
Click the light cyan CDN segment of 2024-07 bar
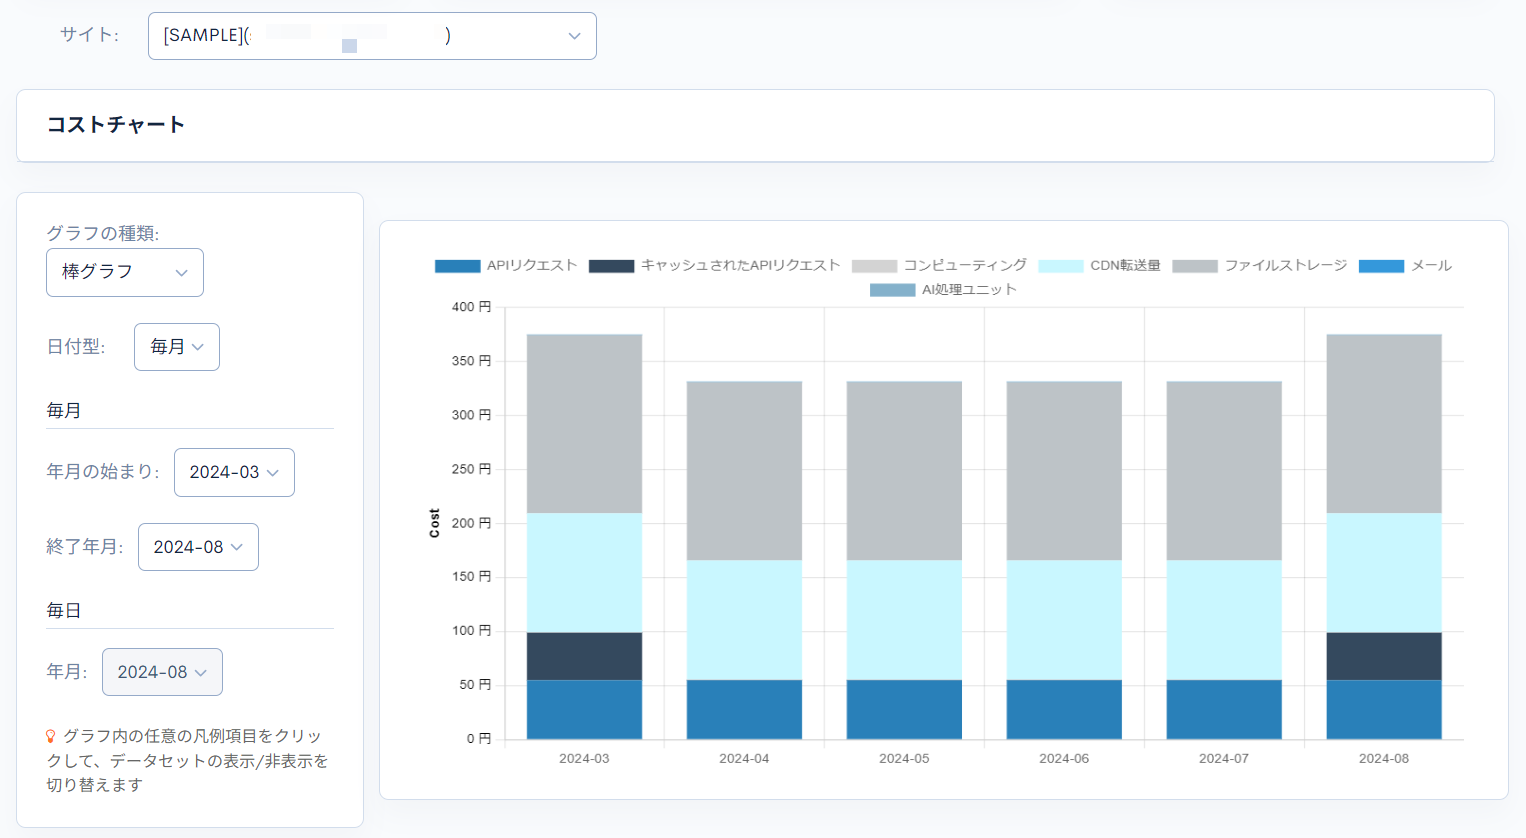point(1224,620)
